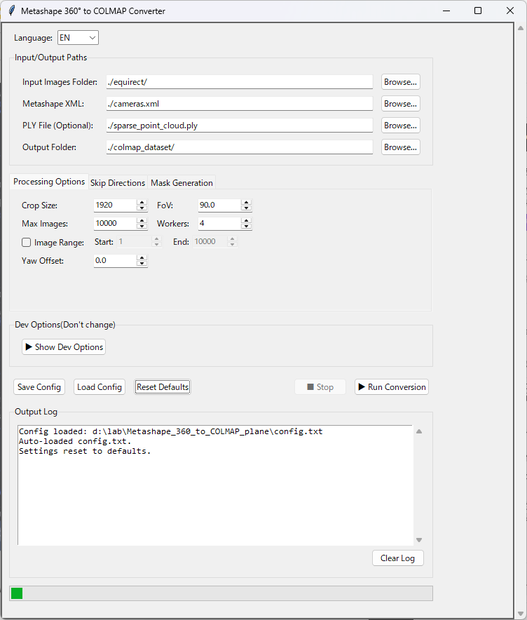Screen dimensions: 527x620
Task: Click the Output Log scroll down arrow
Action: click(419, 540)
